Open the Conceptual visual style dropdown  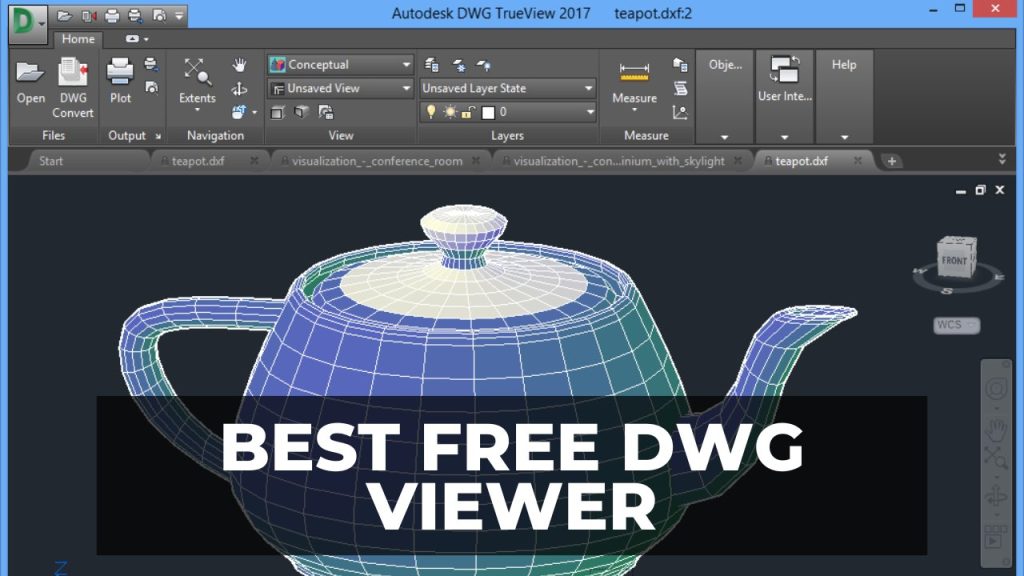341,64
